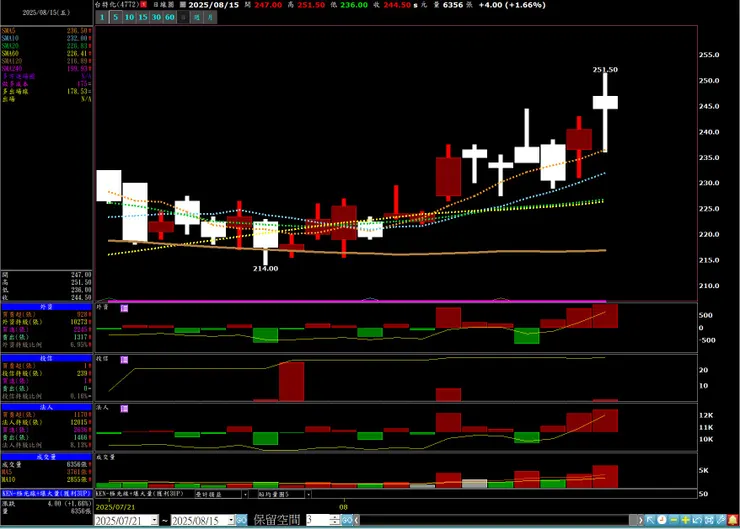Viewport: 740px width, 529px height.
Task: Select the 10-minute timeframe button
Action: (129, 17)
